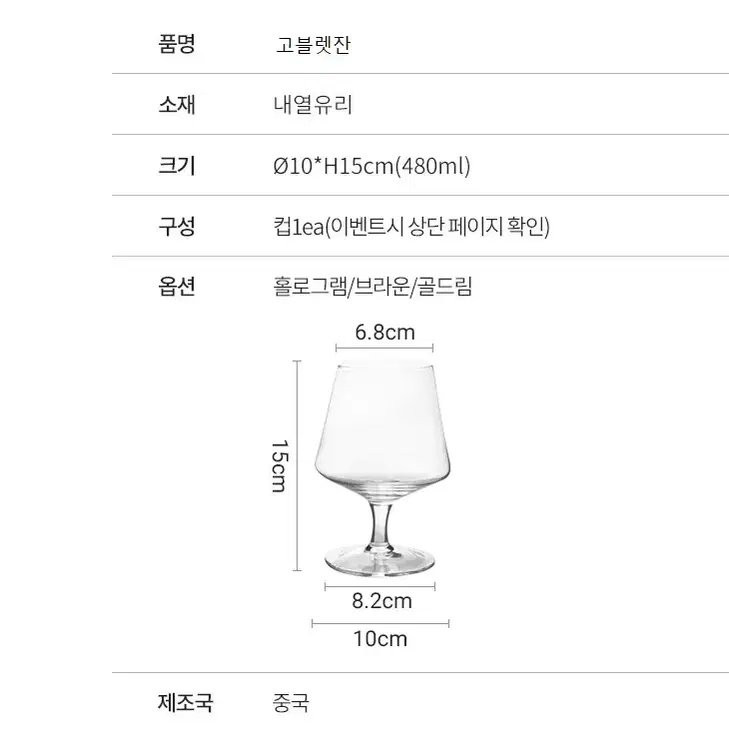Screen dimensions: 729x729
Task: Click the 홀로그램/브라운/골드림 options text
Action: pos(373,286)
